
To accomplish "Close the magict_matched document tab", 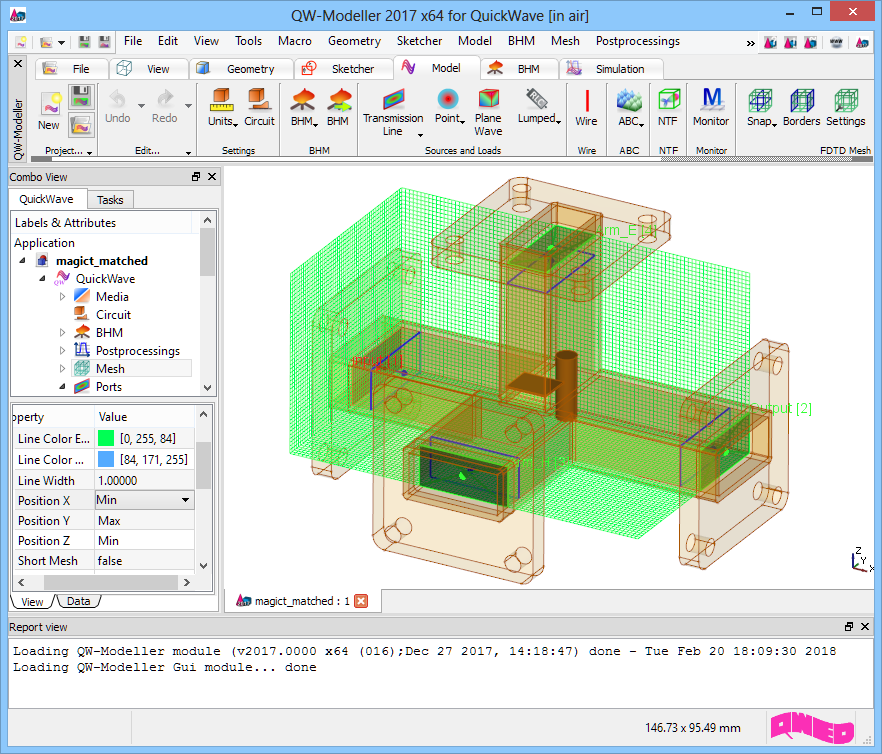I will [x=362, y=601].
